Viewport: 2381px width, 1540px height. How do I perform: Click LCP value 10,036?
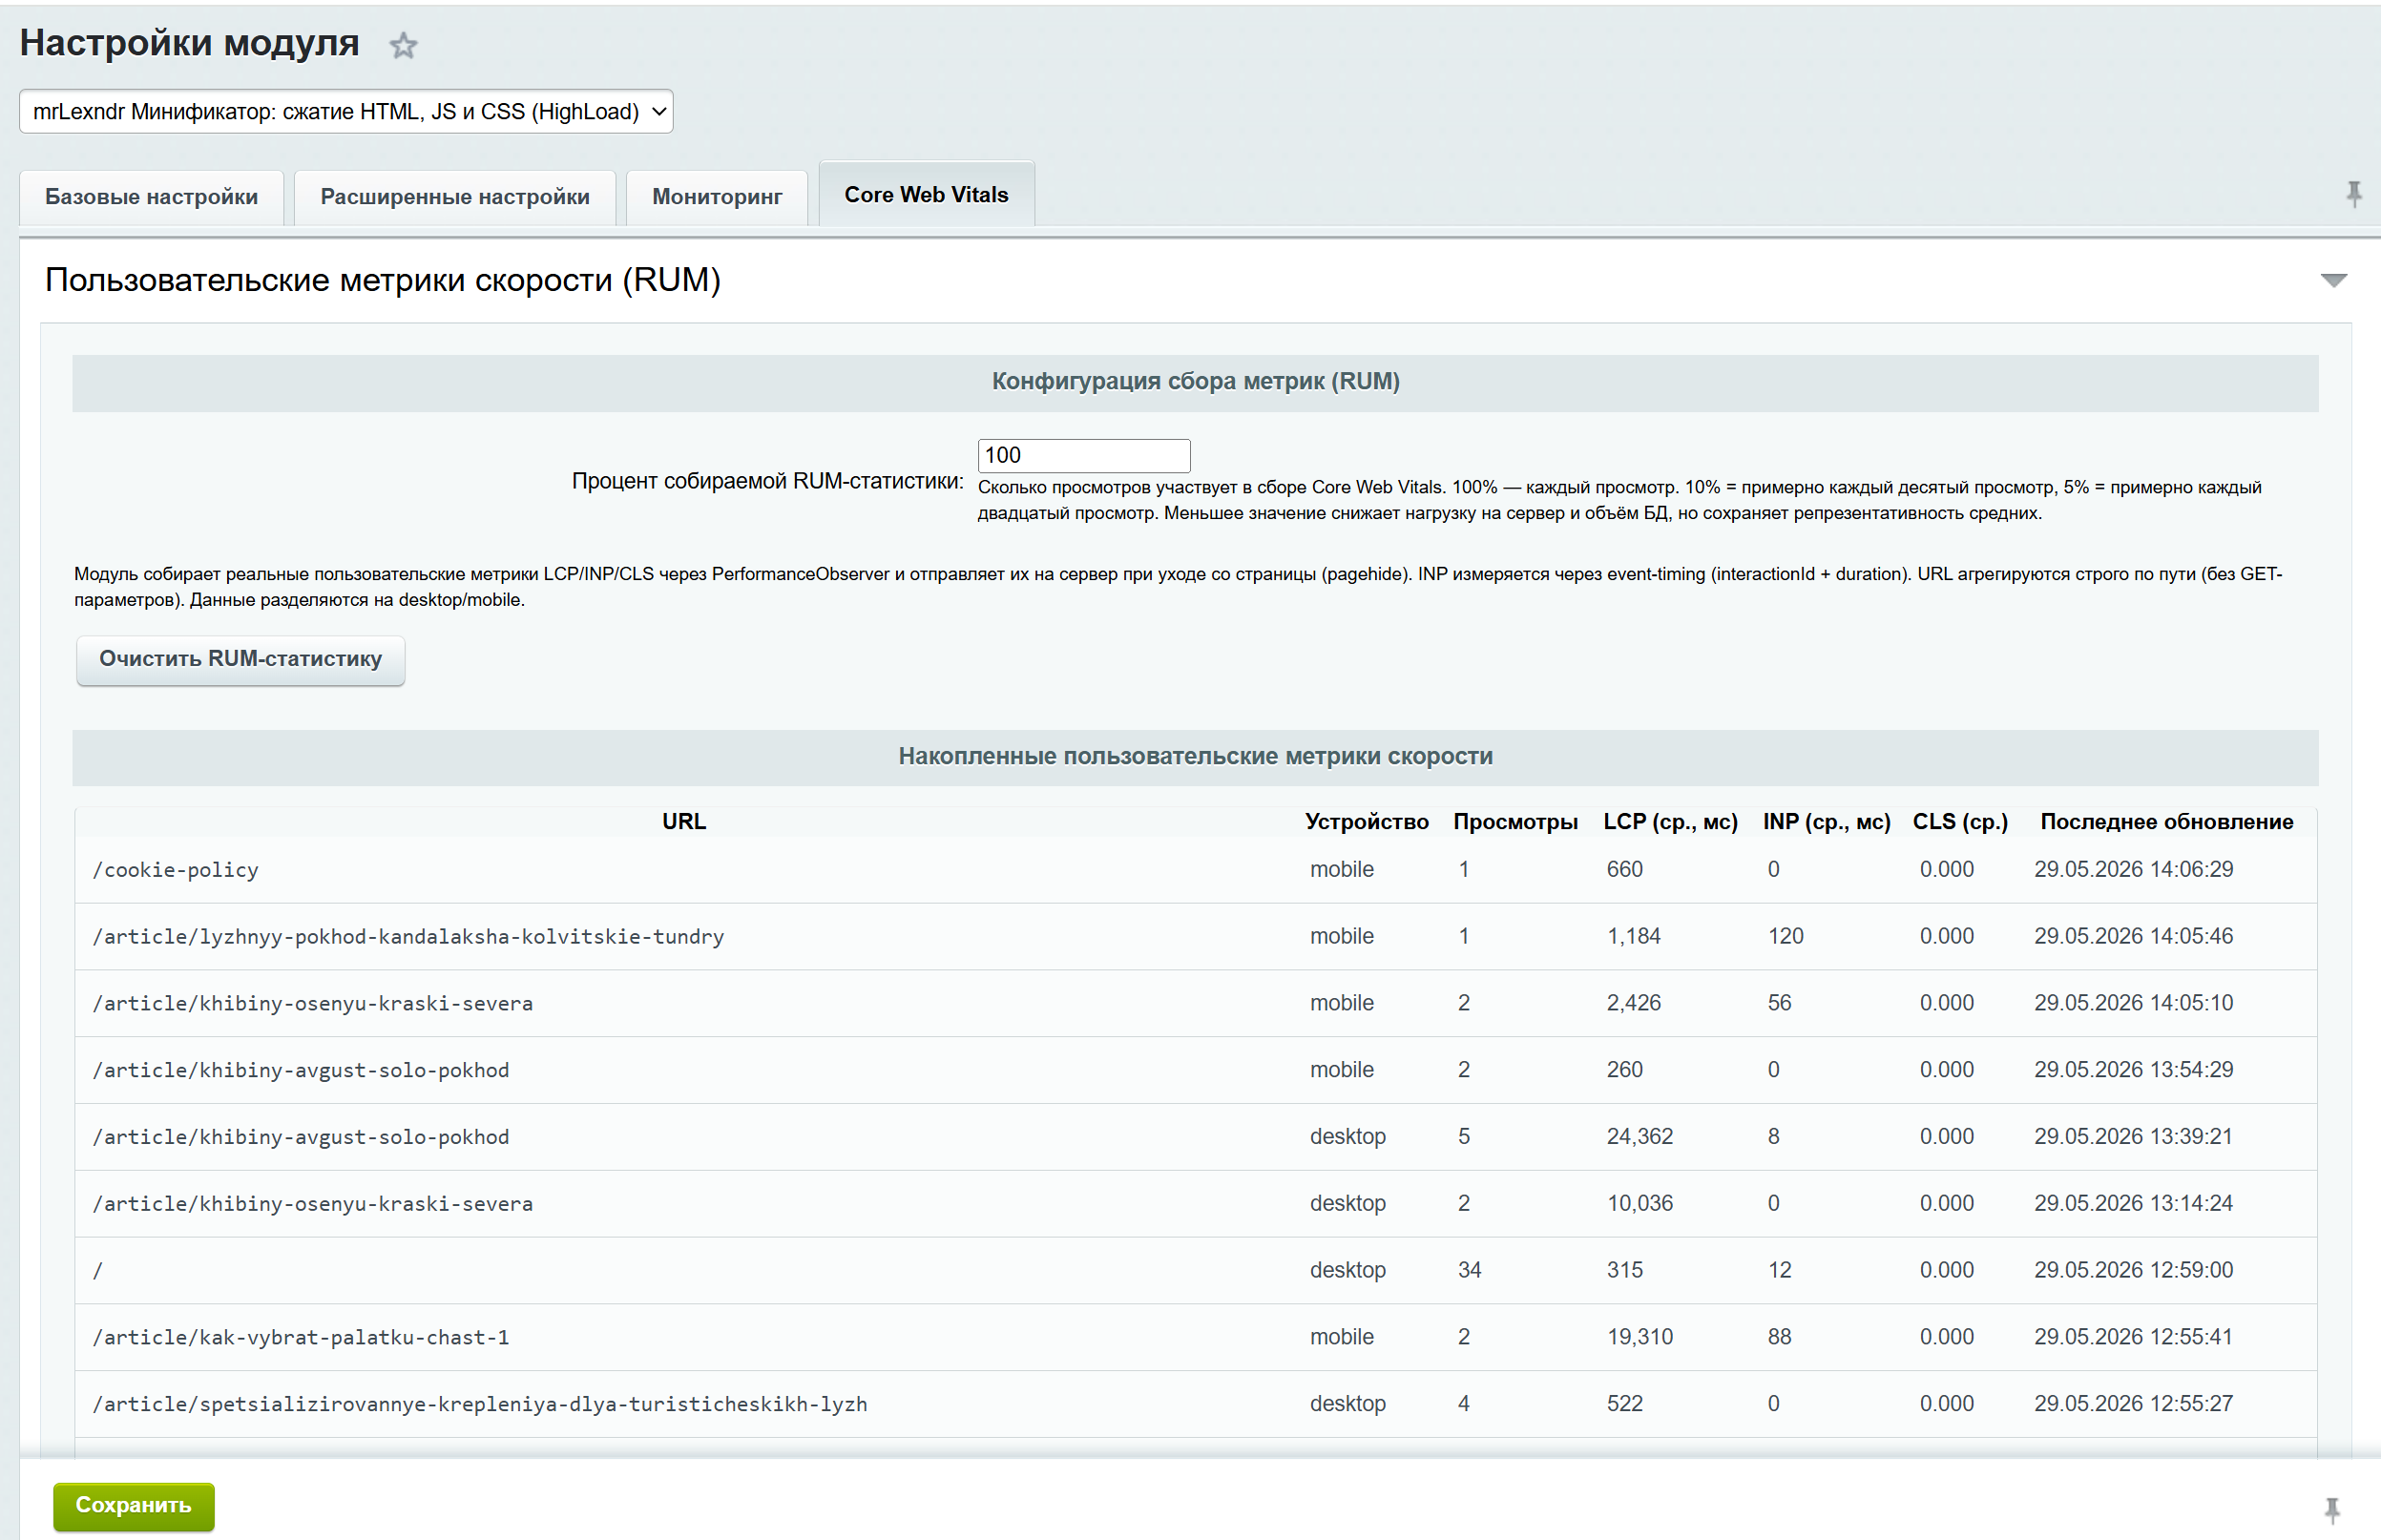click(1639, 1204)
